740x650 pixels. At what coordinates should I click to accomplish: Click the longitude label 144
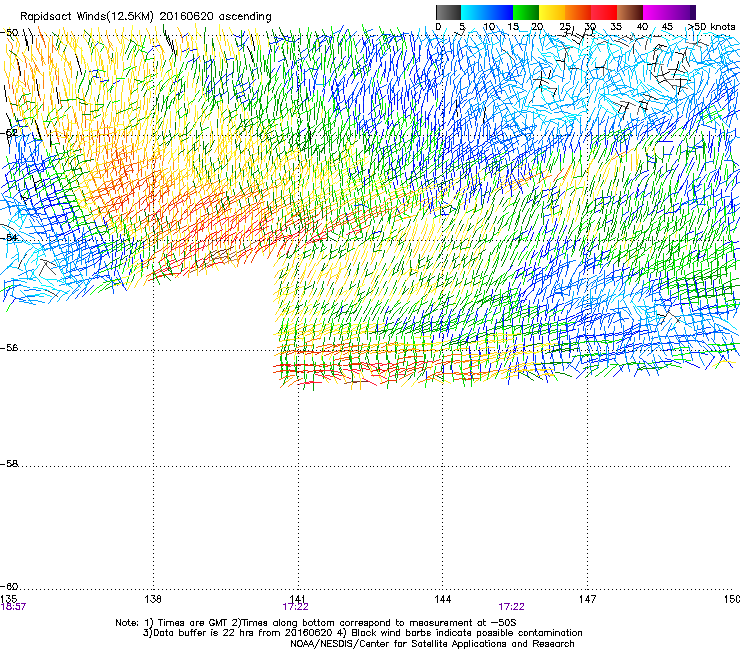point(443,599)
